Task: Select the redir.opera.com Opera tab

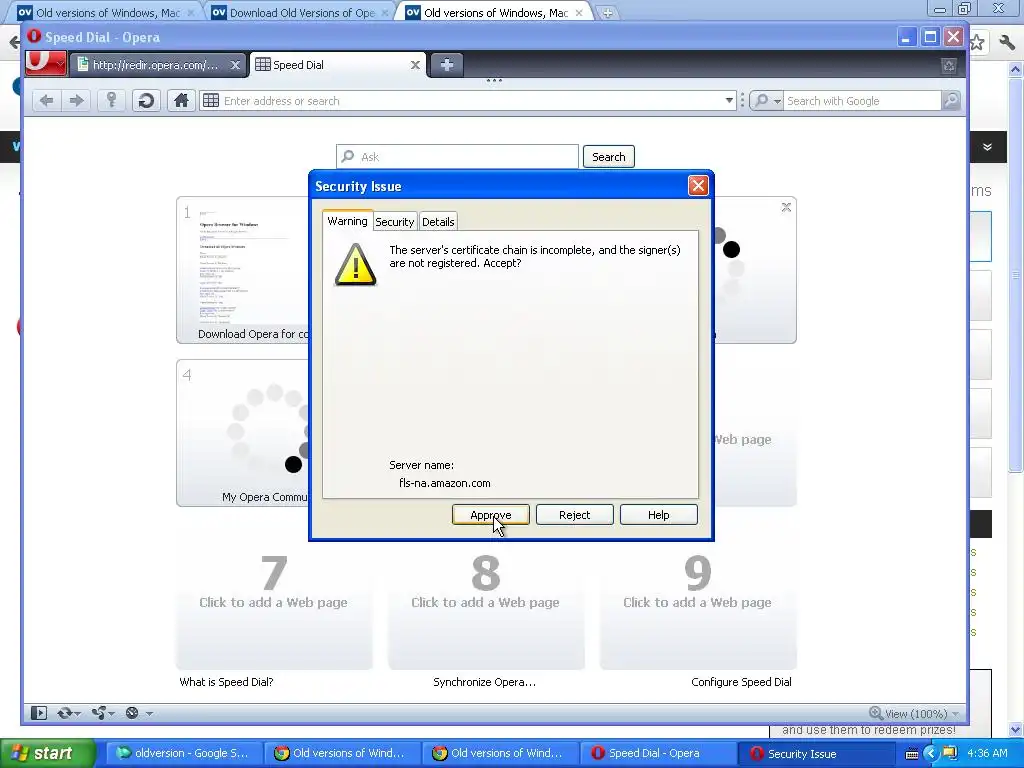Action: click(159, 65)
